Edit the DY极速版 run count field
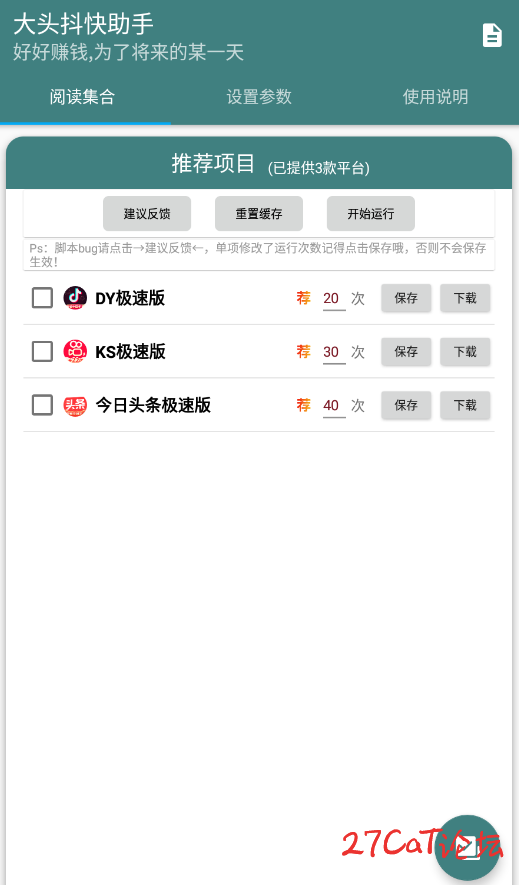 click(334, 299)
